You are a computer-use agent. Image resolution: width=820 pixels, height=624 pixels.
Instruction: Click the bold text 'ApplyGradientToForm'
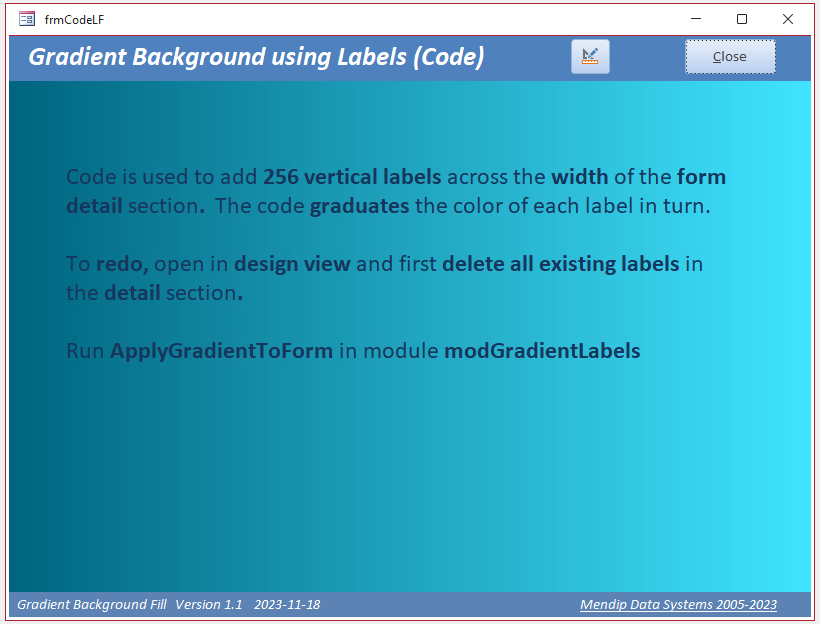pos(221,351)
